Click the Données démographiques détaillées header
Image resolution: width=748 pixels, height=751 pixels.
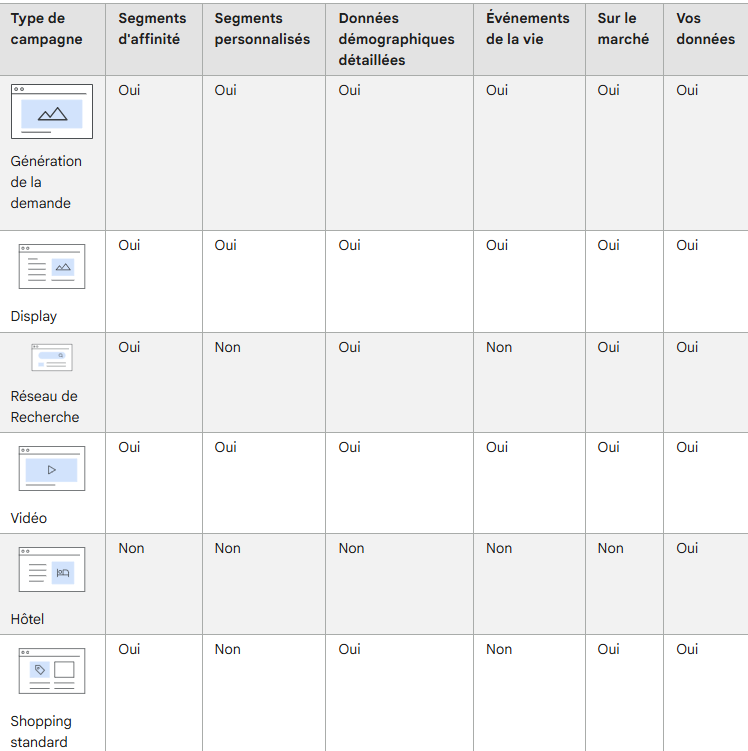point(397,39)
